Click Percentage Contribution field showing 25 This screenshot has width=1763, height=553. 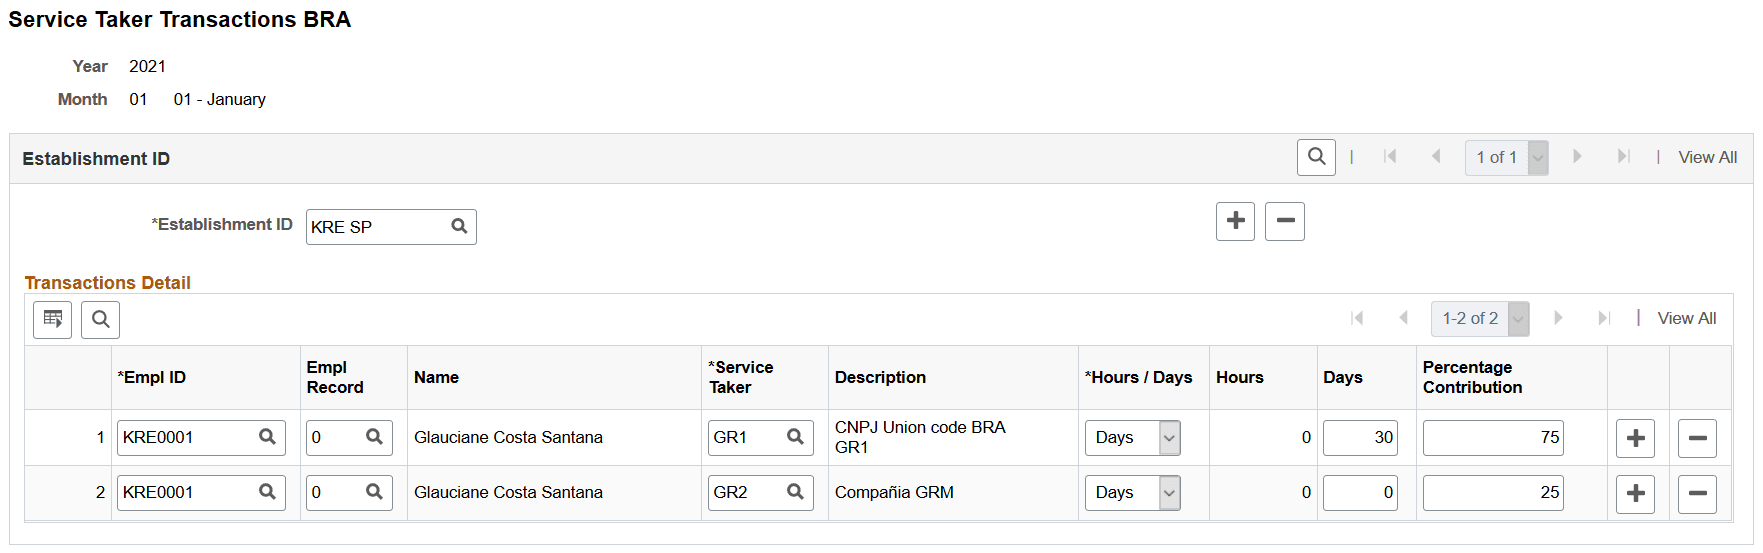(1493, 493)
